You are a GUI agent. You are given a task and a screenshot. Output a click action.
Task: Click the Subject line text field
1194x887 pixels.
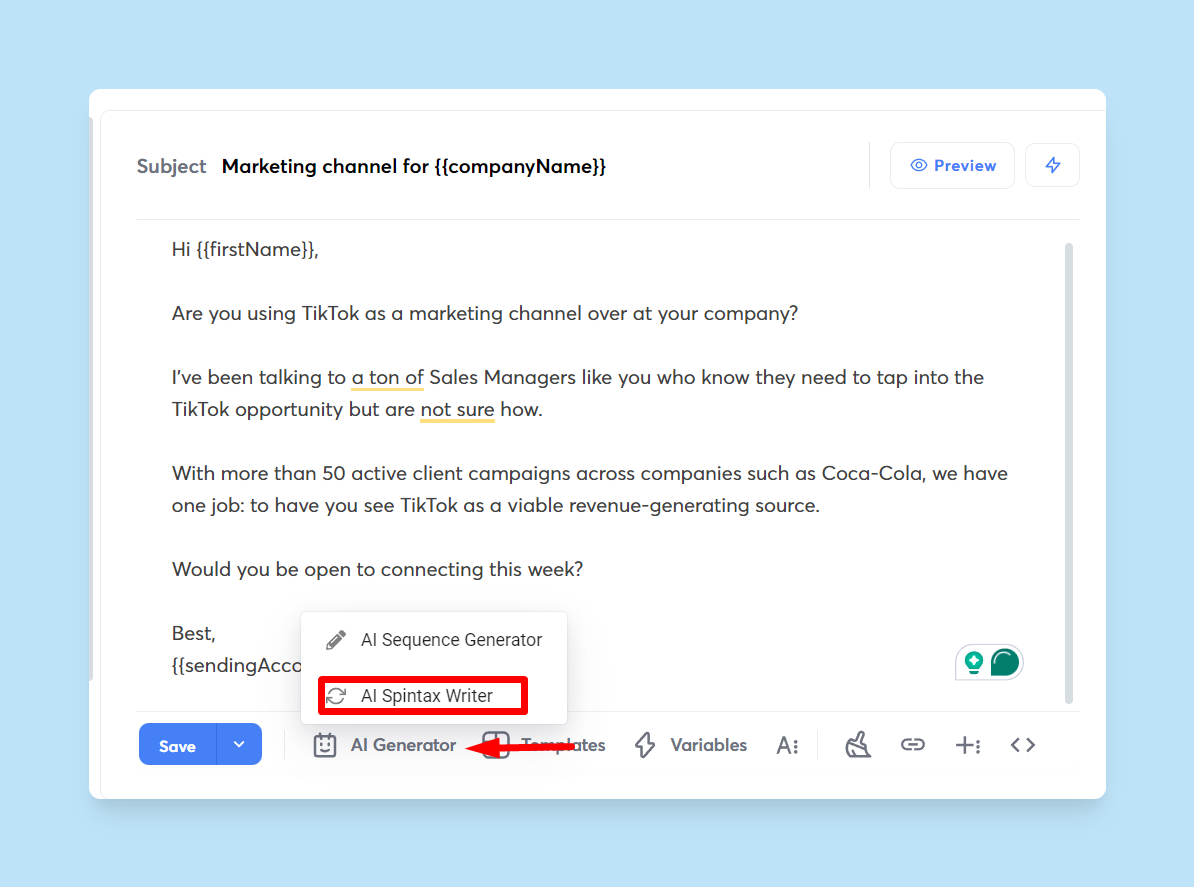(x=415, y=166)
